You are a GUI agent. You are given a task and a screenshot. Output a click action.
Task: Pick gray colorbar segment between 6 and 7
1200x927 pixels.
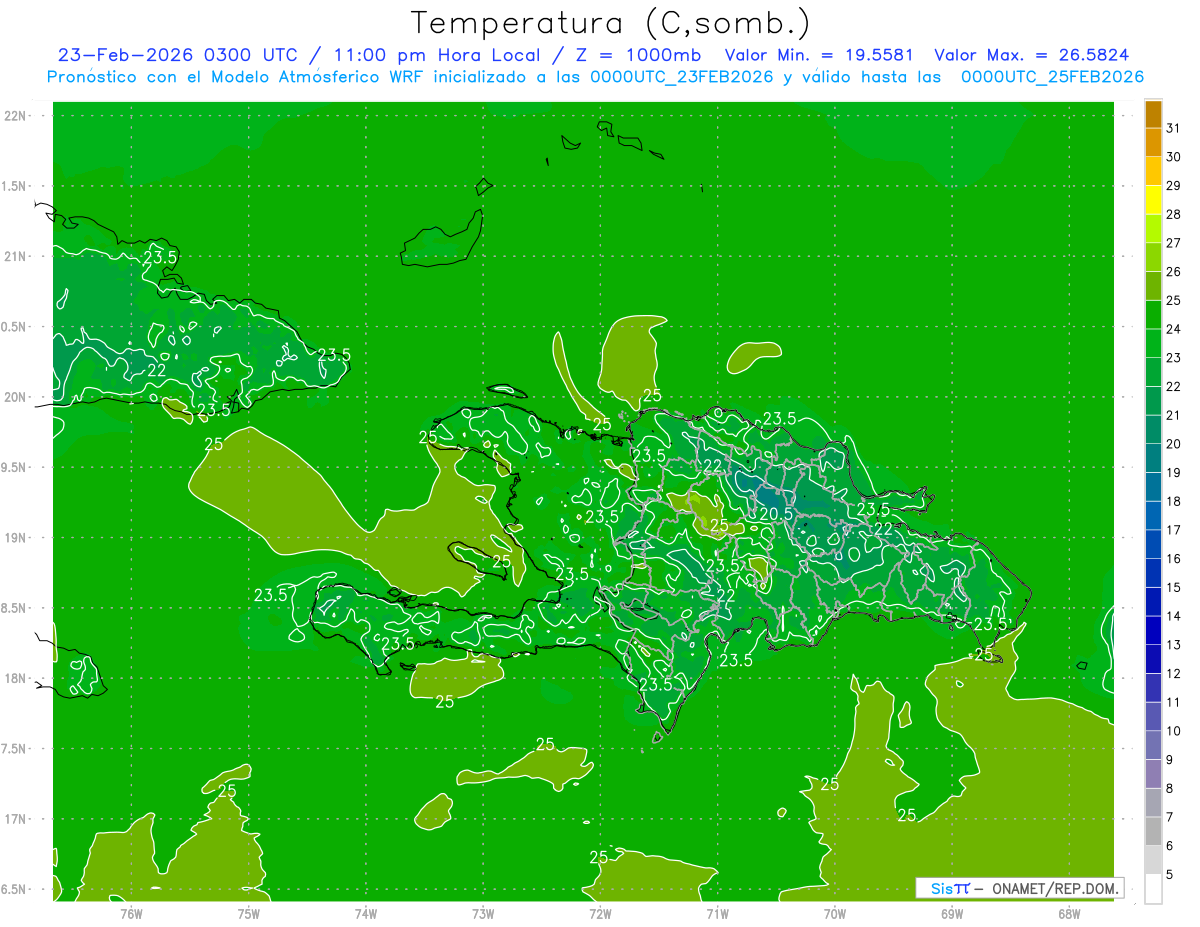(1153, 831)
